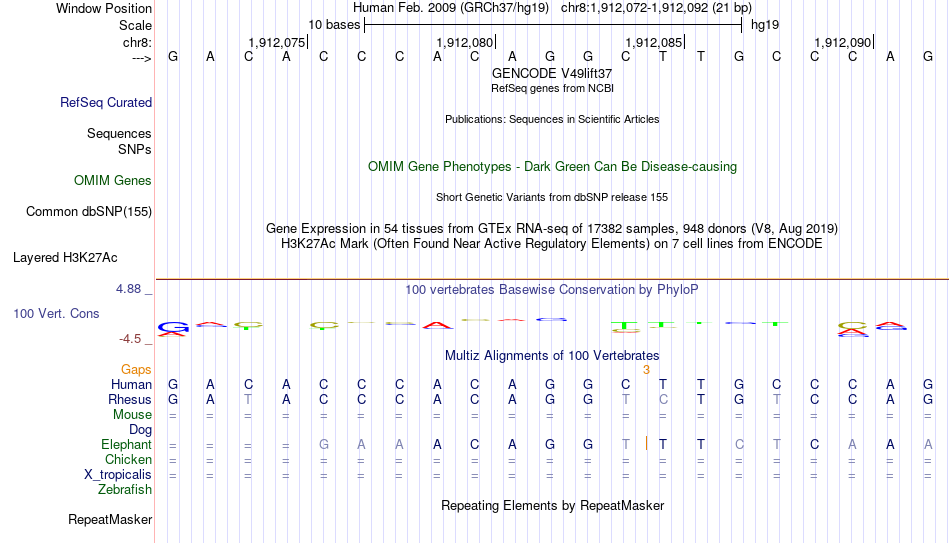Viewport: 950px width, 543px height.
Task: Open the 100 Vert. Cons track label
Action: coord(56,313)
